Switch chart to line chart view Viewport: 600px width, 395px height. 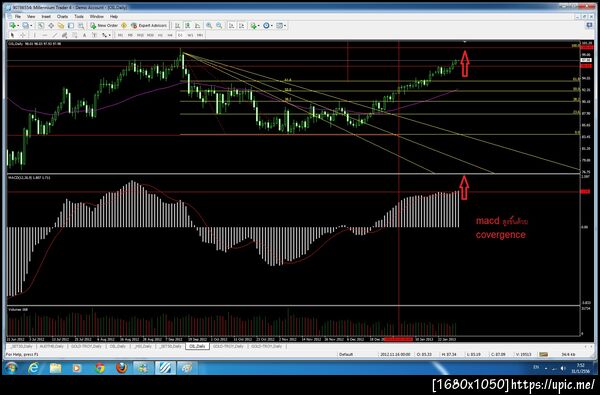click(197, 25)
